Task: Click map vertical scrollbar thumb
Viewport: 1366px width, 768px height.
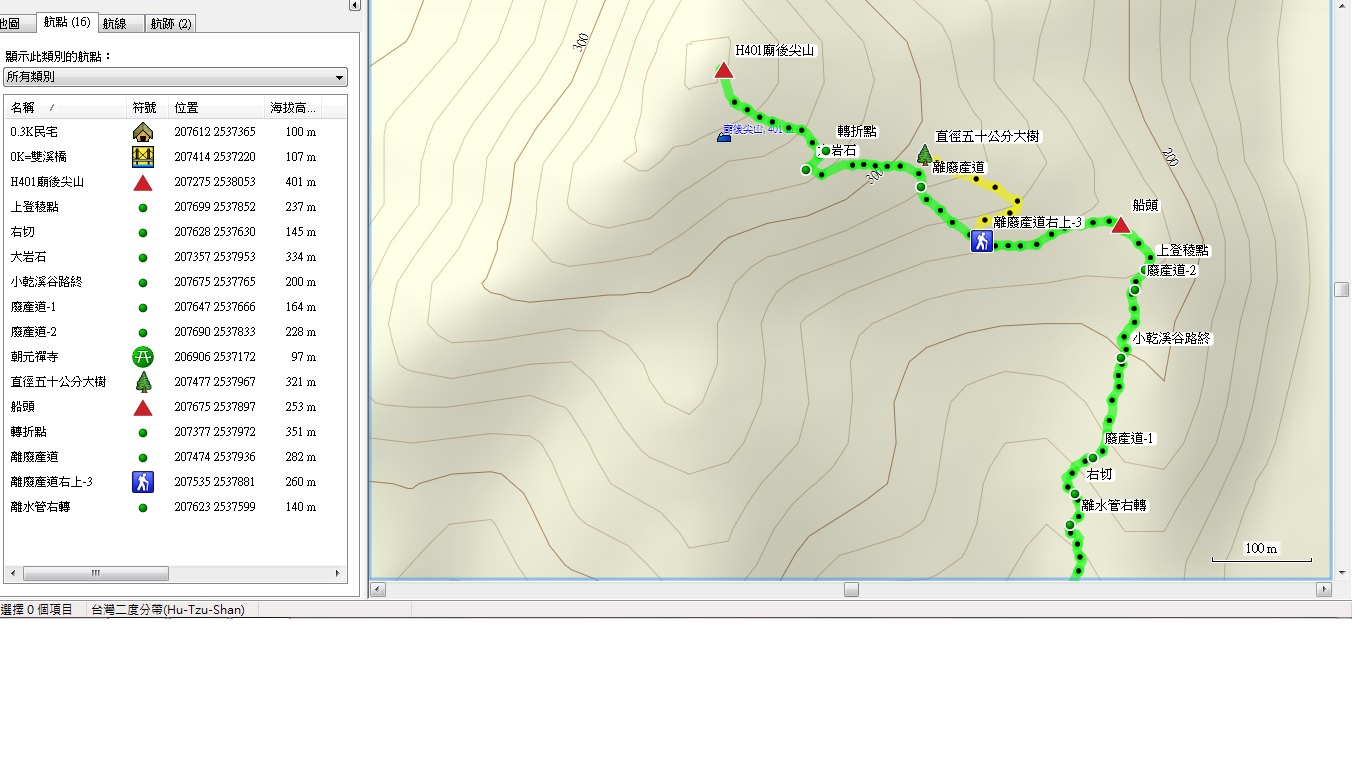Action: [1341, 289]
